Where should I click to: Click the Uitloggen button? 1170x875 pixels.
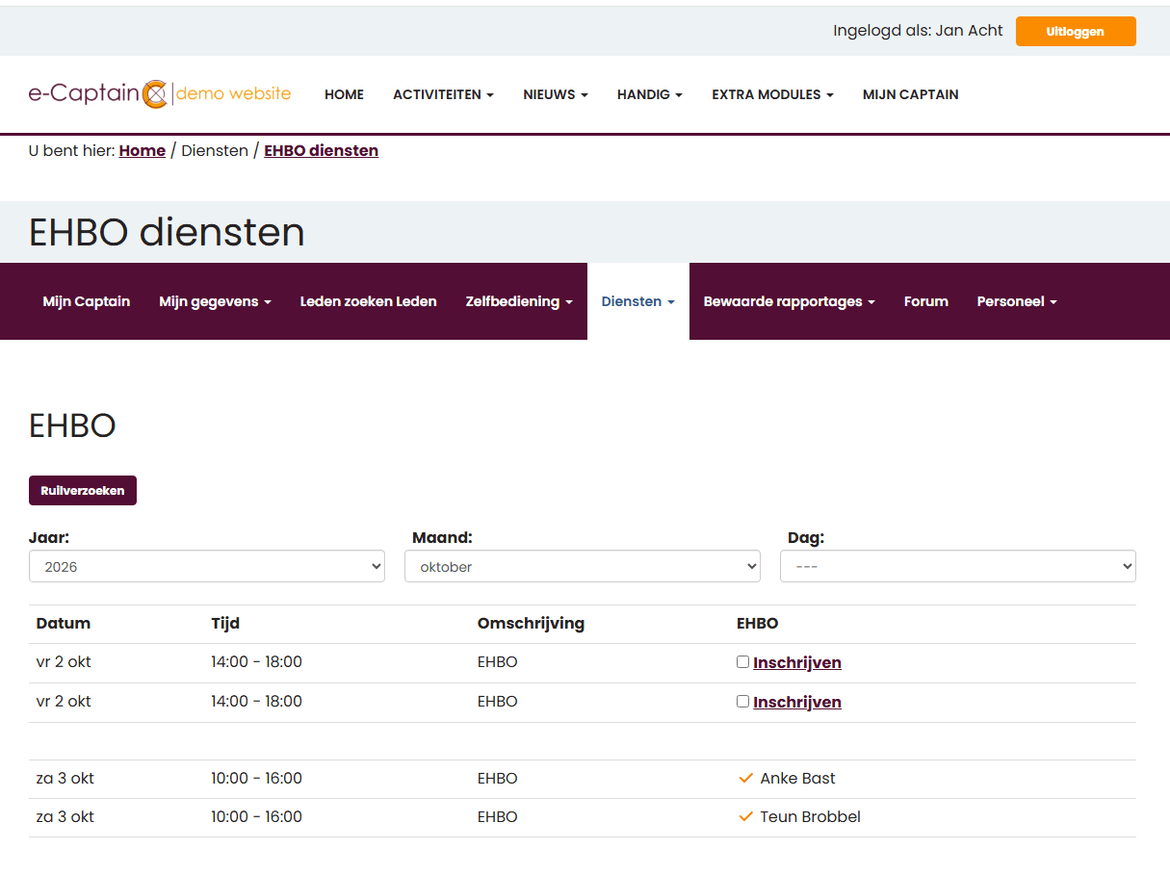point(1075,31)
